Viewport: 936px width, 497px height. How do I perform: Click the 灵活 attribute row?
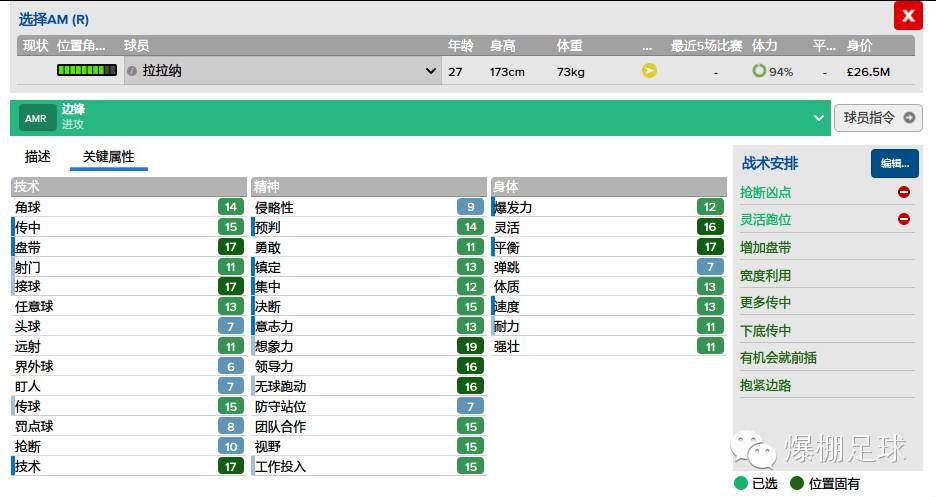point(608,227)
